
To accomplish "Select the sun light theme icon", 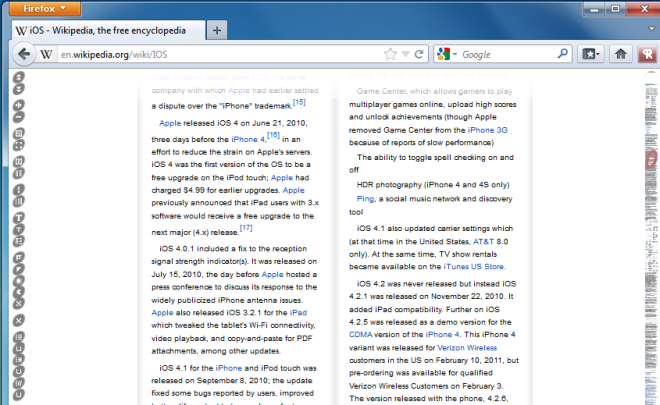I will pos(19,281).
